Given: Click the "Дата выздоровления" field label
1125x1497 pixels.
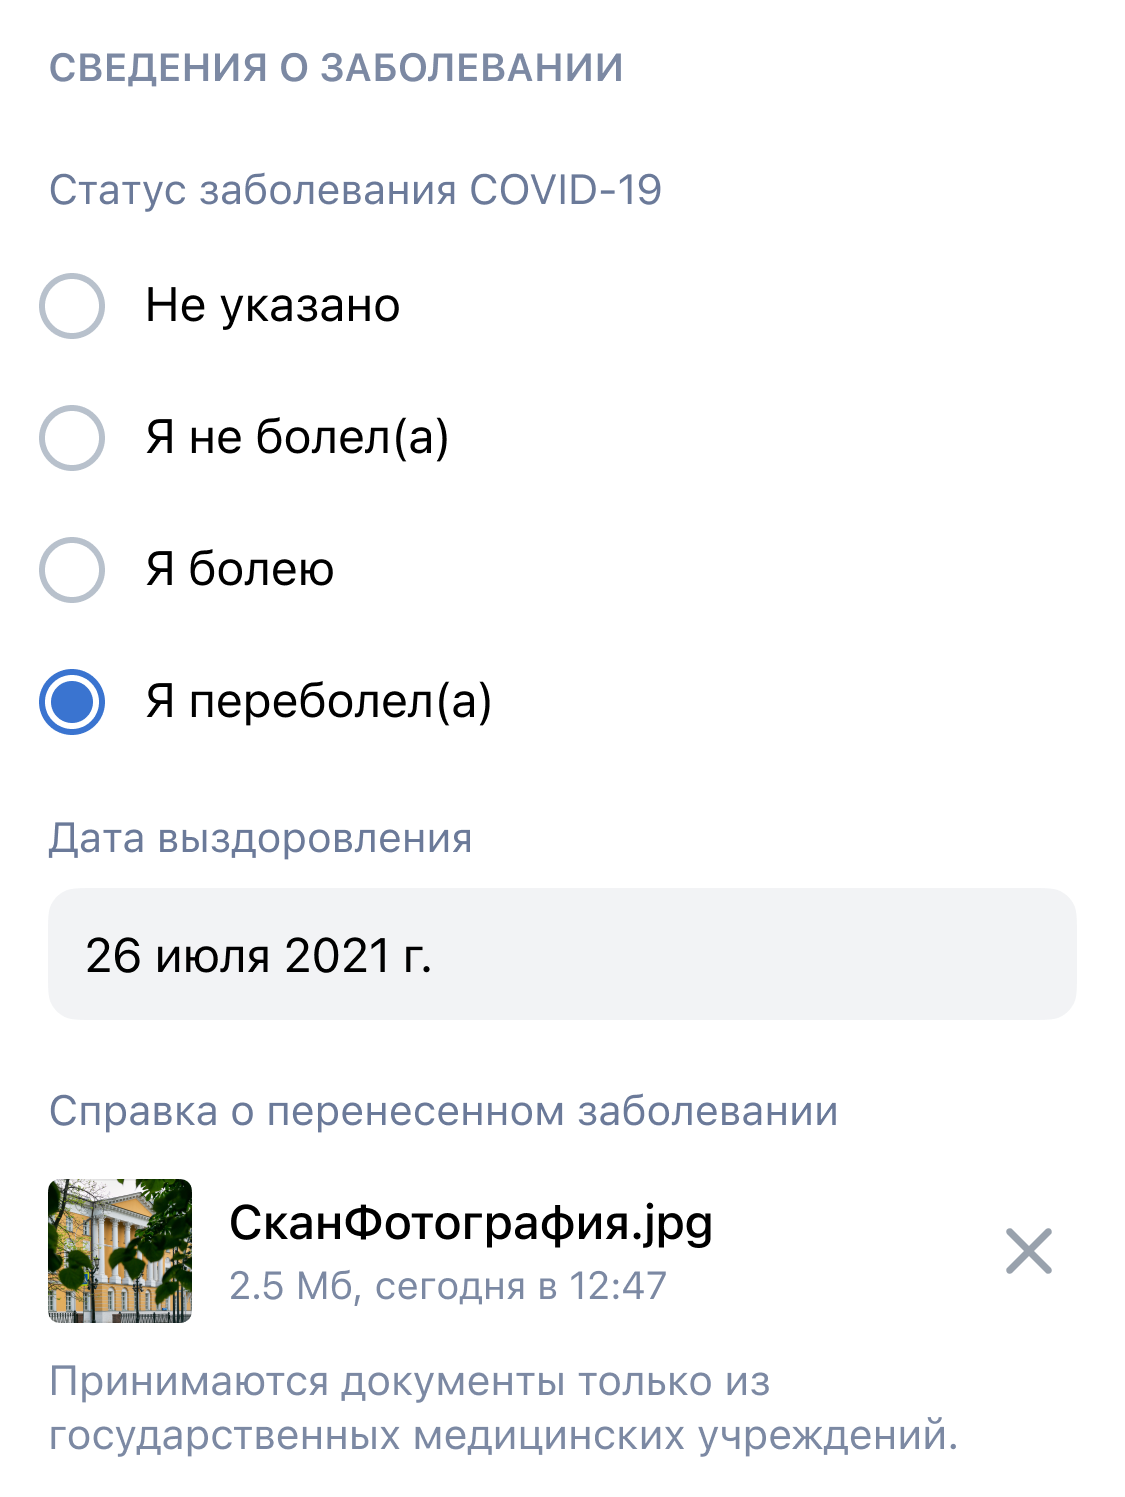Looking at the screenshot, I should coord(260,838).
